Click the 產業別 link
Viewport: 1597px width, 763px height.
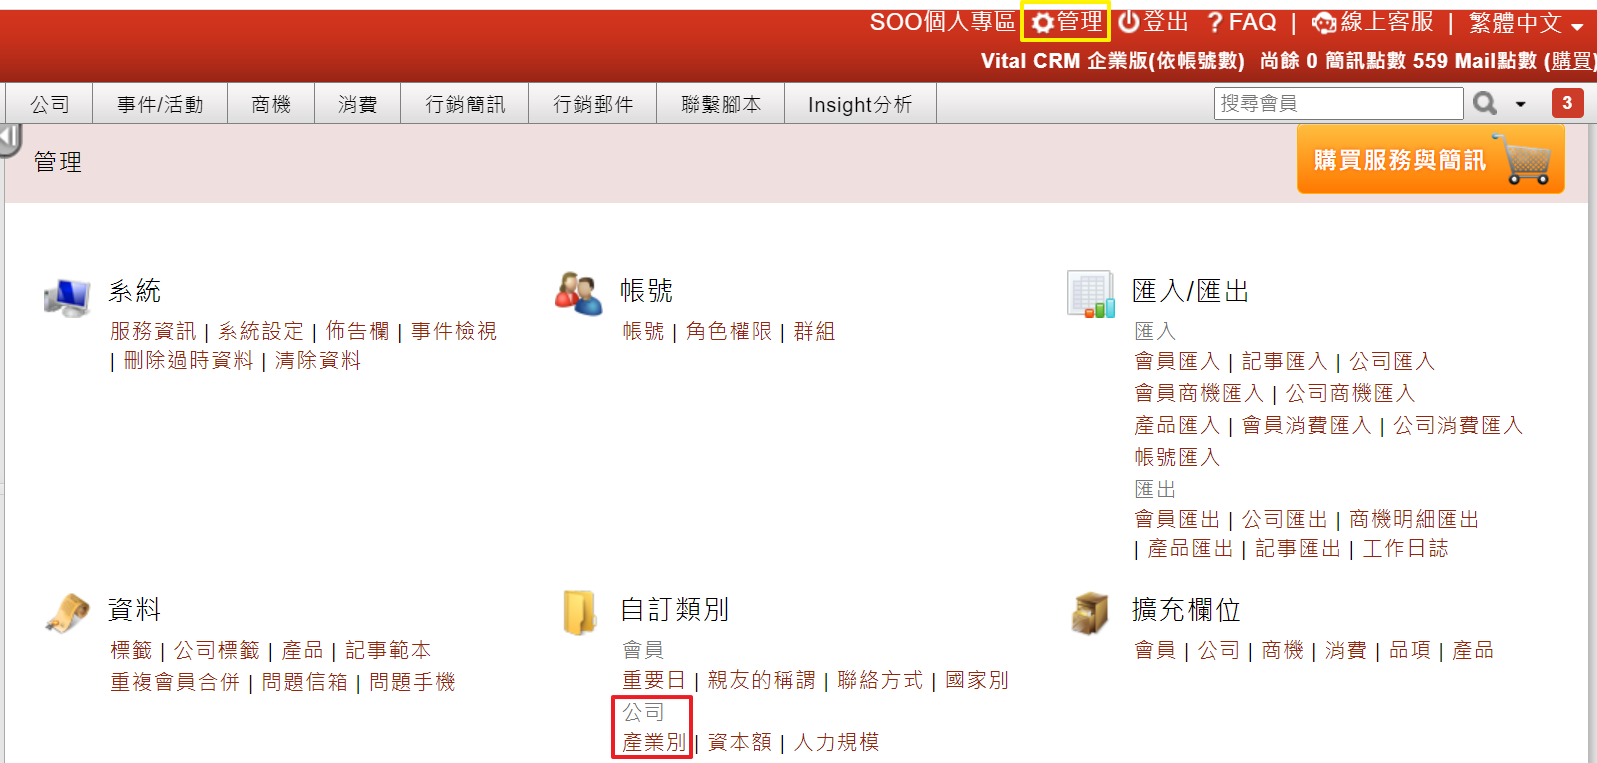point(654,742)
